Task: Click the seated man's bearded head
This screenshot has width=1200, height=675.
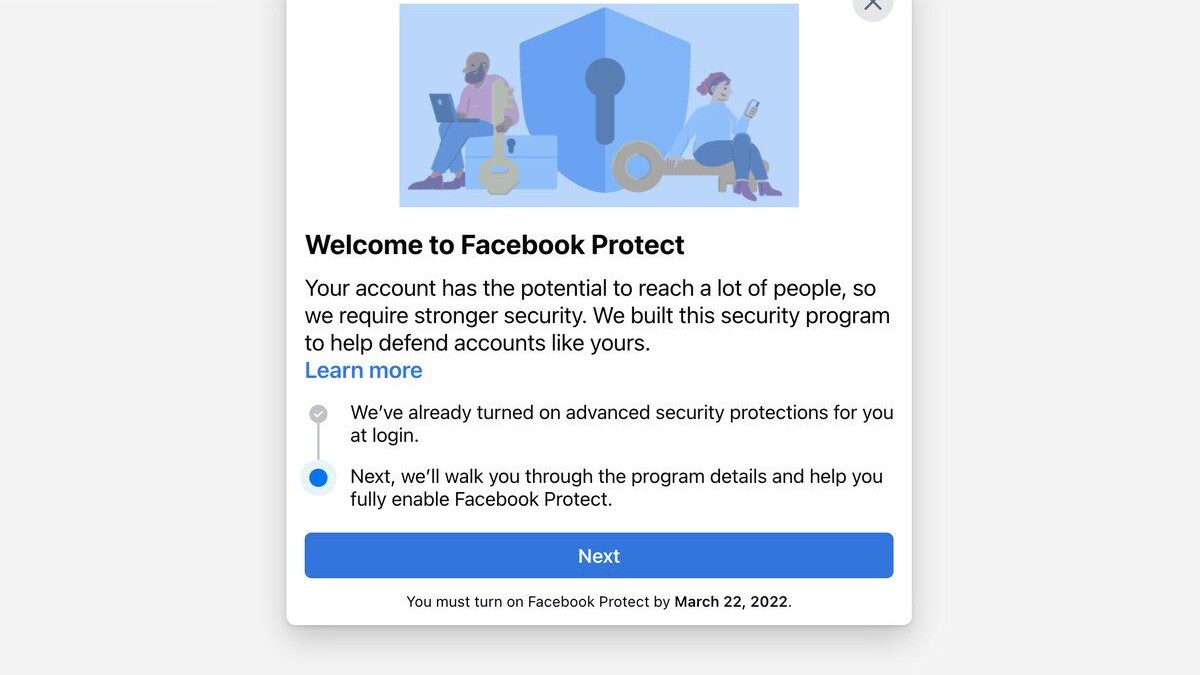Action: coord(474,70)
